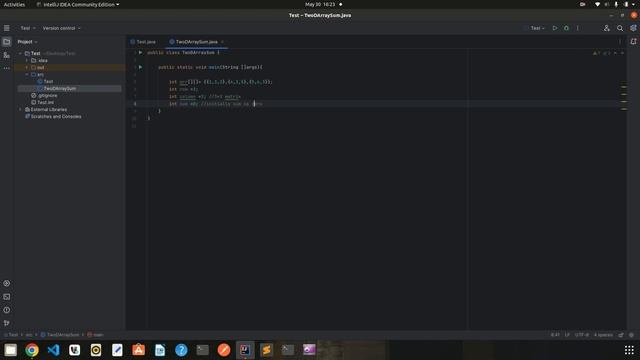Image resolution: width=640 pixels, height=360 pixels.
Task: Change the LF line separator
Action: [567, 335]
